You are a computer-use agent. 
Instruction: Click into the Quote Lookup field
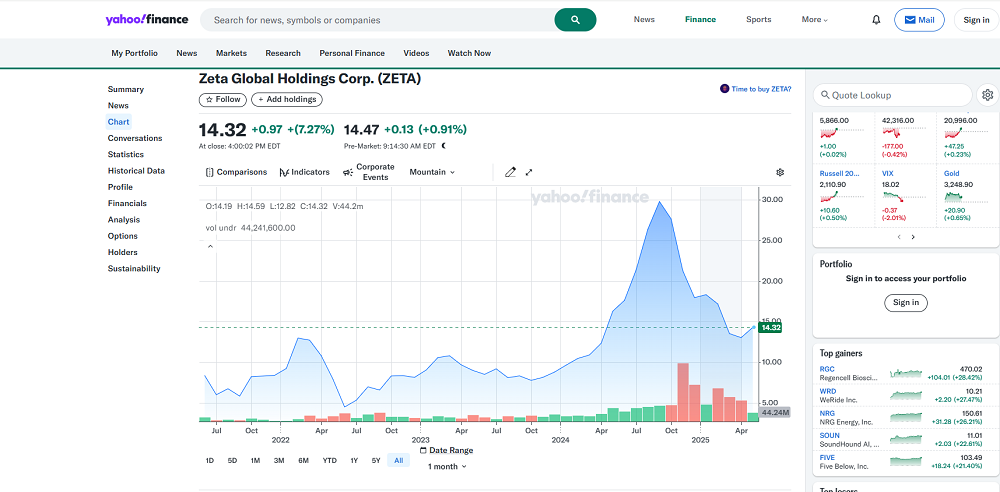point(895,95)
